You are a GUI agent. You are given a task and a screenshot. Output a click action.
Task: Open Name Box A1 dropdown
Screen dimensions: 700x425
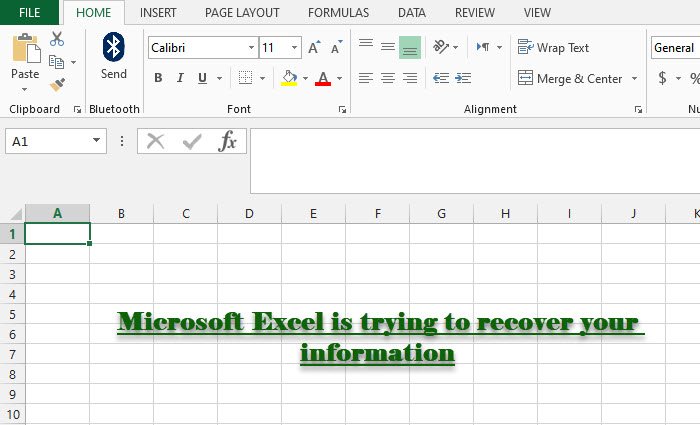[x=96, y=140]
